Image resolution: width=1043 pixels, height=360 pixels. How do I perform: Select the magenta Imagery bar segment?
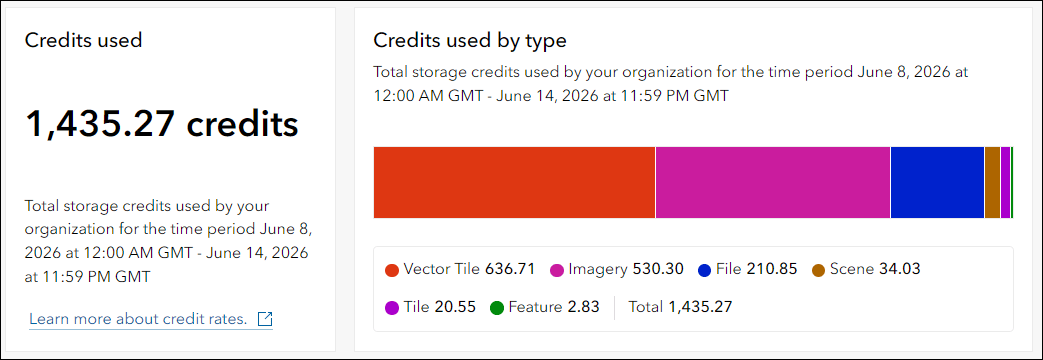pyautogui.click(x=773, y=182)
